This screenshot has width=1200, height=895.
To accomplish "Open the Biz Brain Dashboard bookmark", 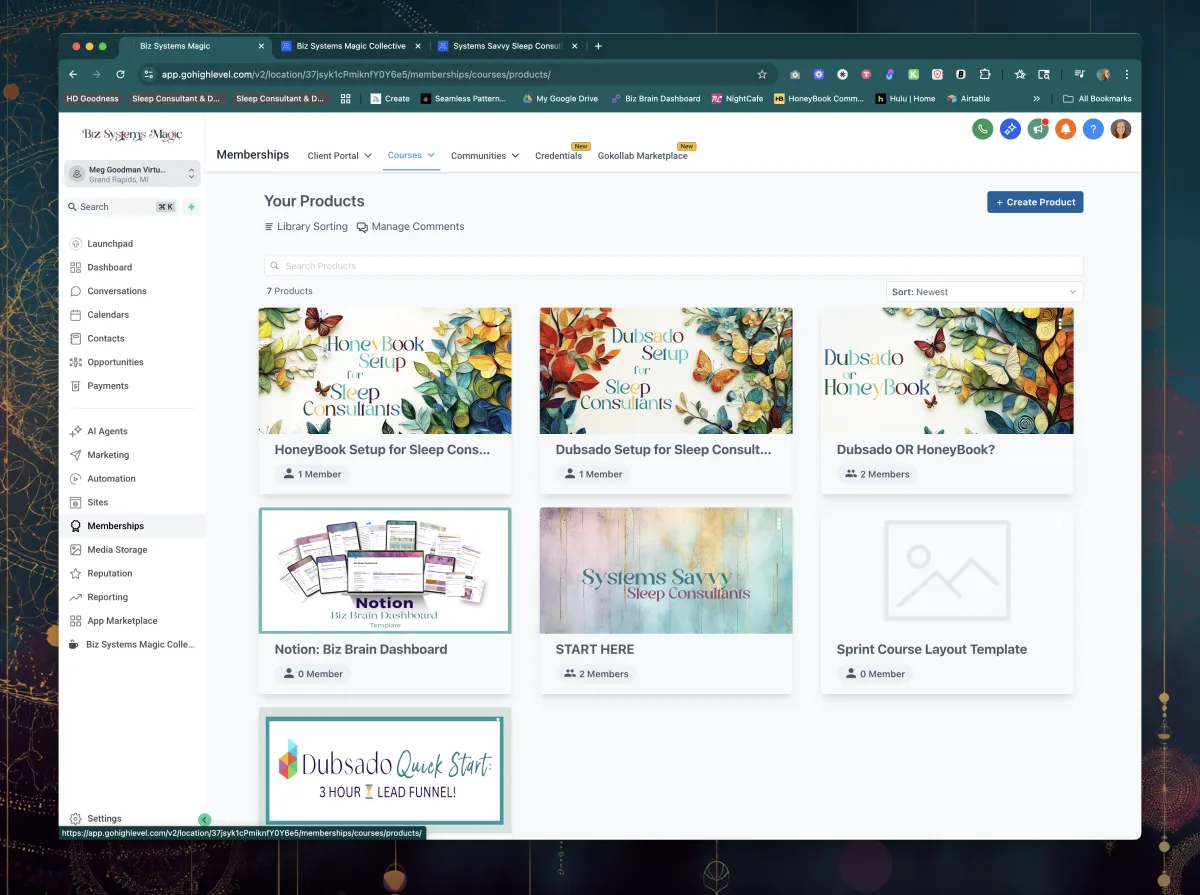I will (655, 99).
